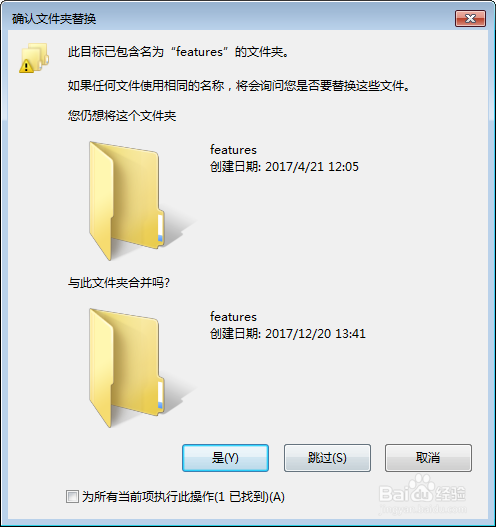This screenshot has width=496, height=527.
Task: Click the 跳过(S) skip button
Action: 327,458
